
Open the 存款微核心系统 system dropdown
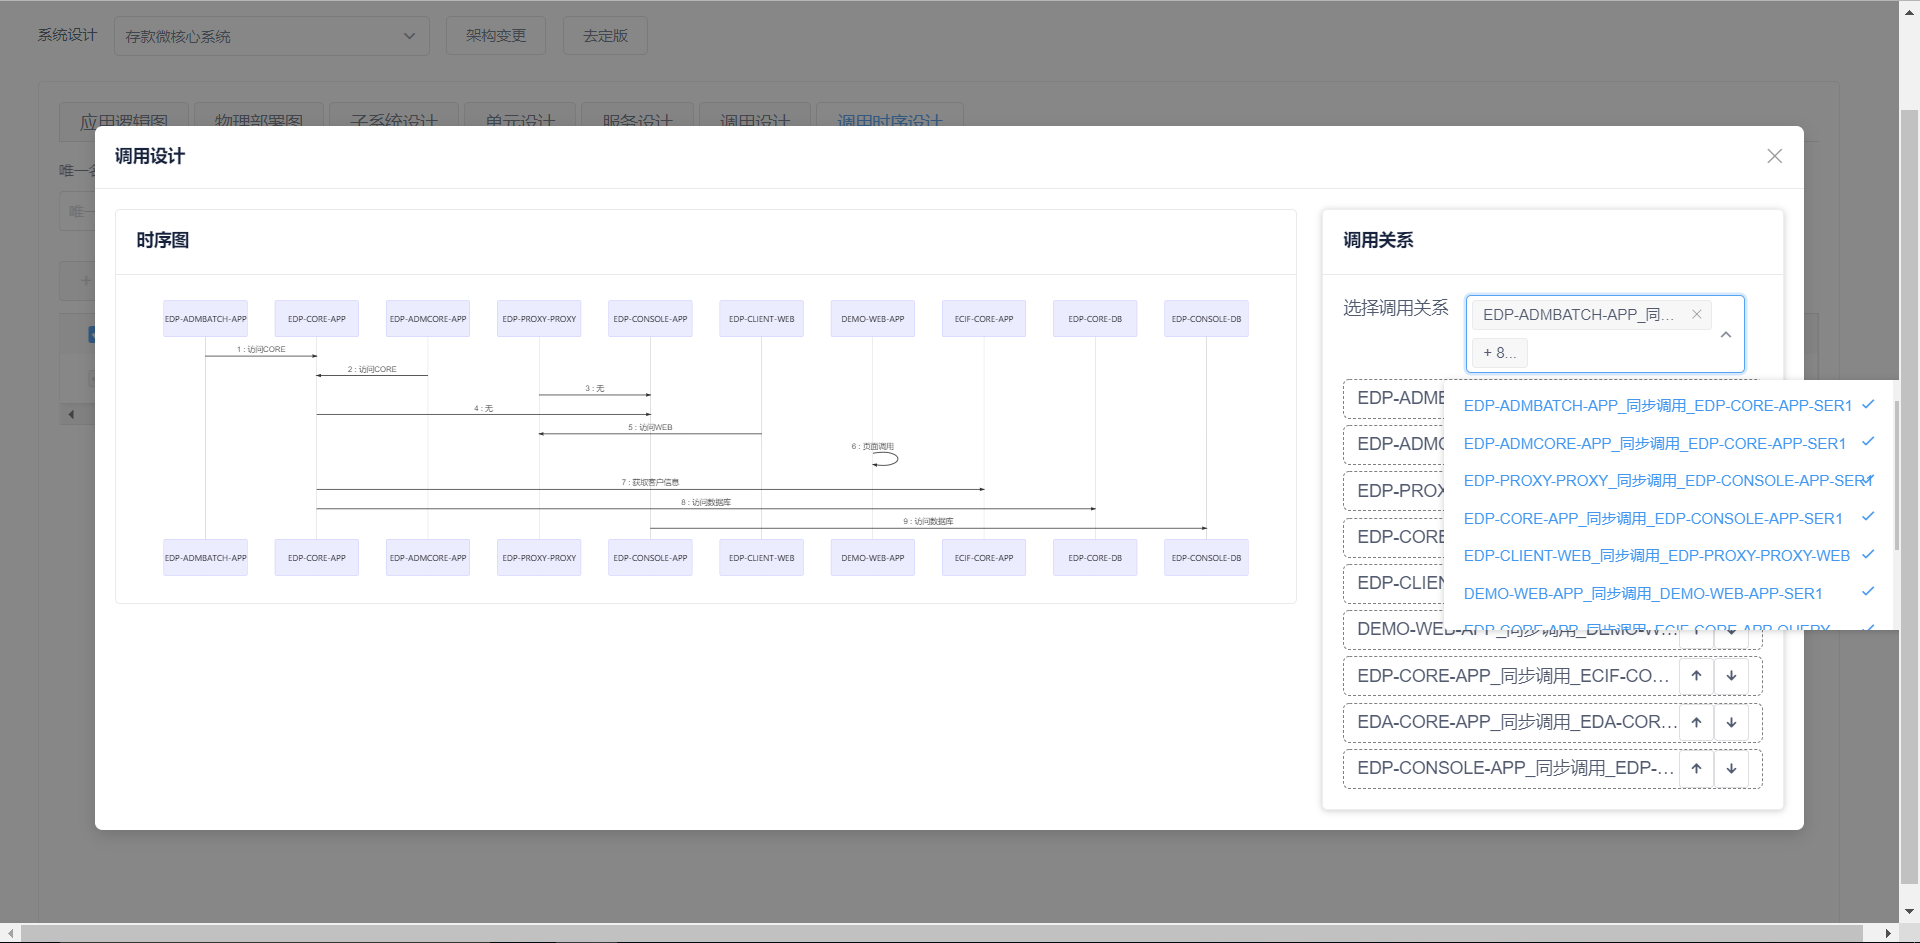pyautogui.click(x=271, y=36)
